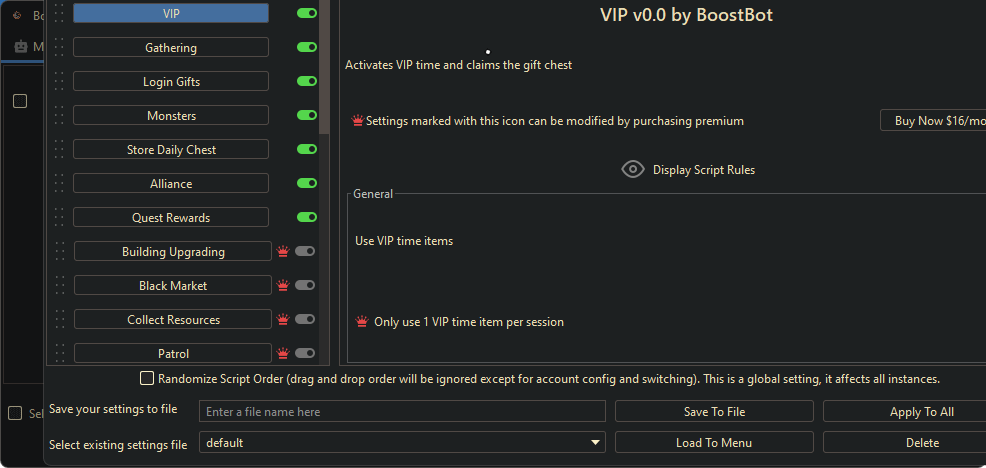
Task: Turn off the Monsters script toggle
Action: coord(306,115)
